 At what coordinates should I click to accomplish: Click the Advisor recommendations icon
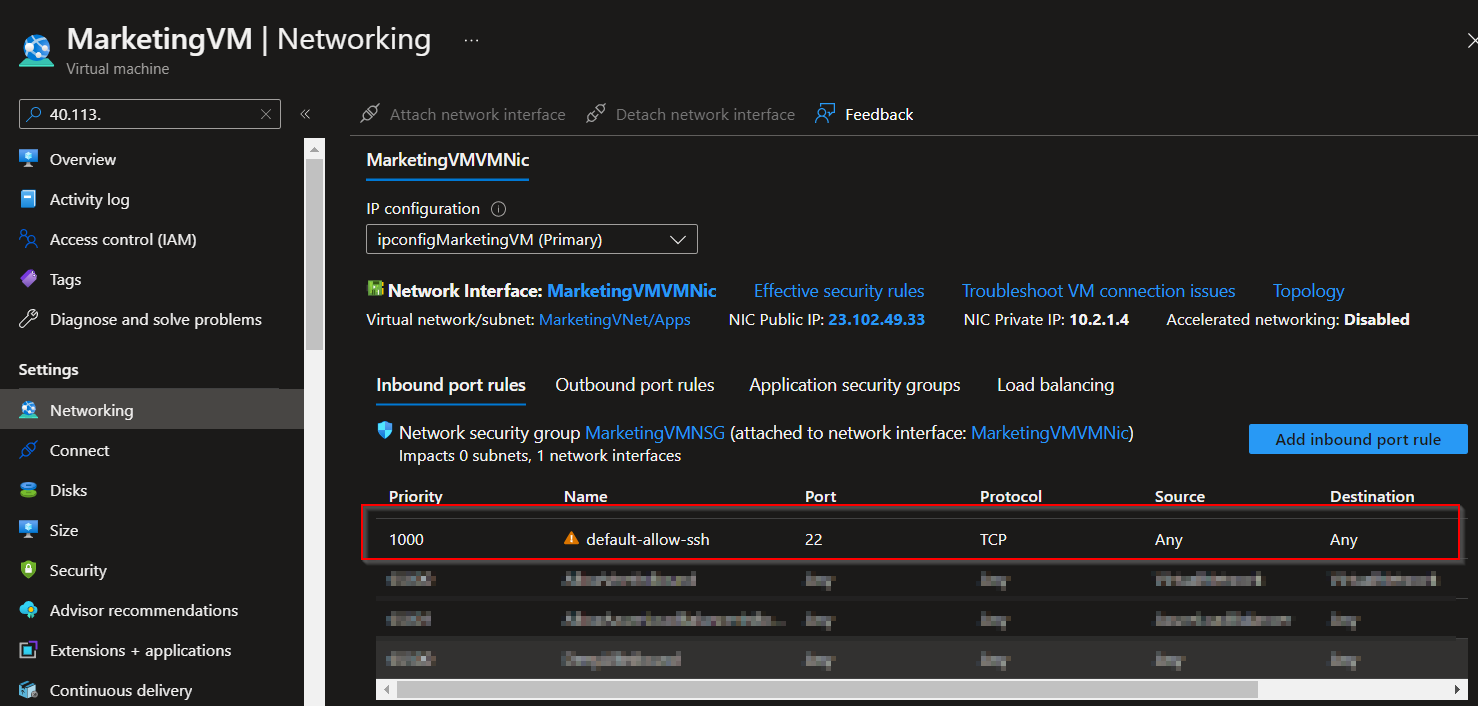coord(29,610)
